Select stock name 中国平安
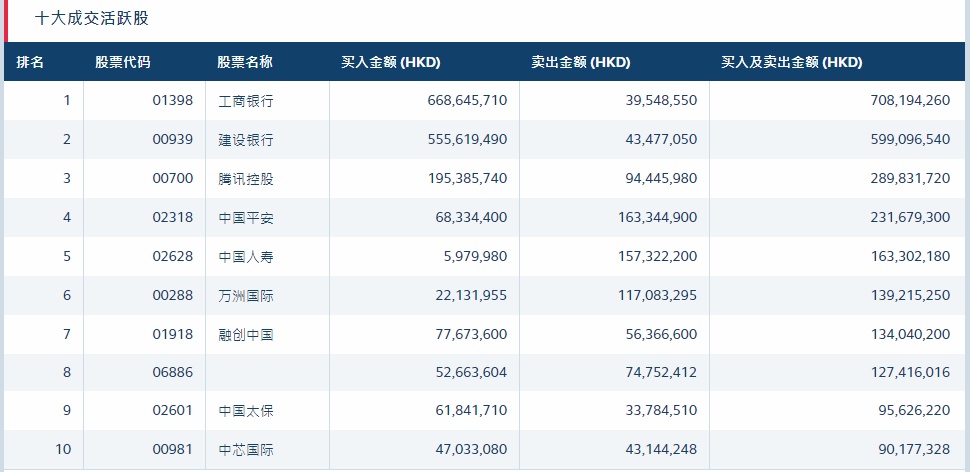The width and height of the screenshot is (970, 472). click(x=246, y=218)
